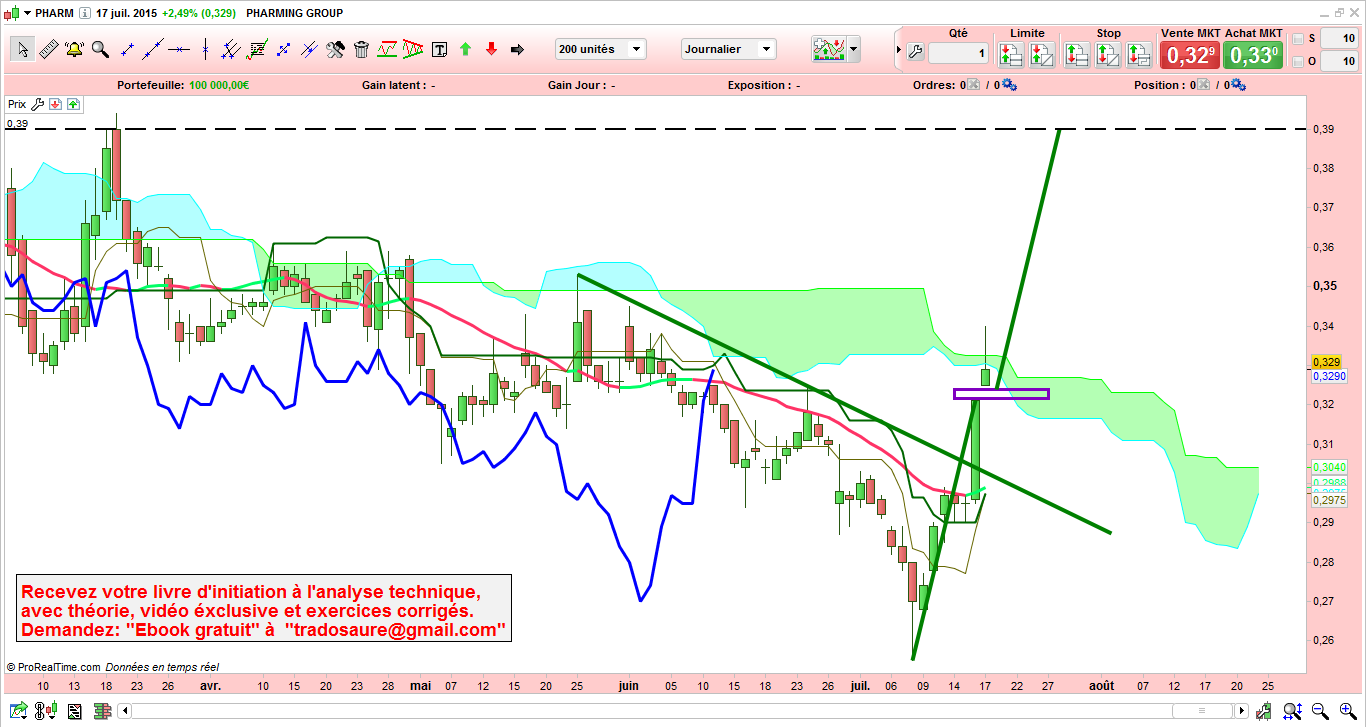The height and width of the screenshot is (727, 1366).
Task: Open the Journalier timeframe dropdown
Action: [729, 49]
